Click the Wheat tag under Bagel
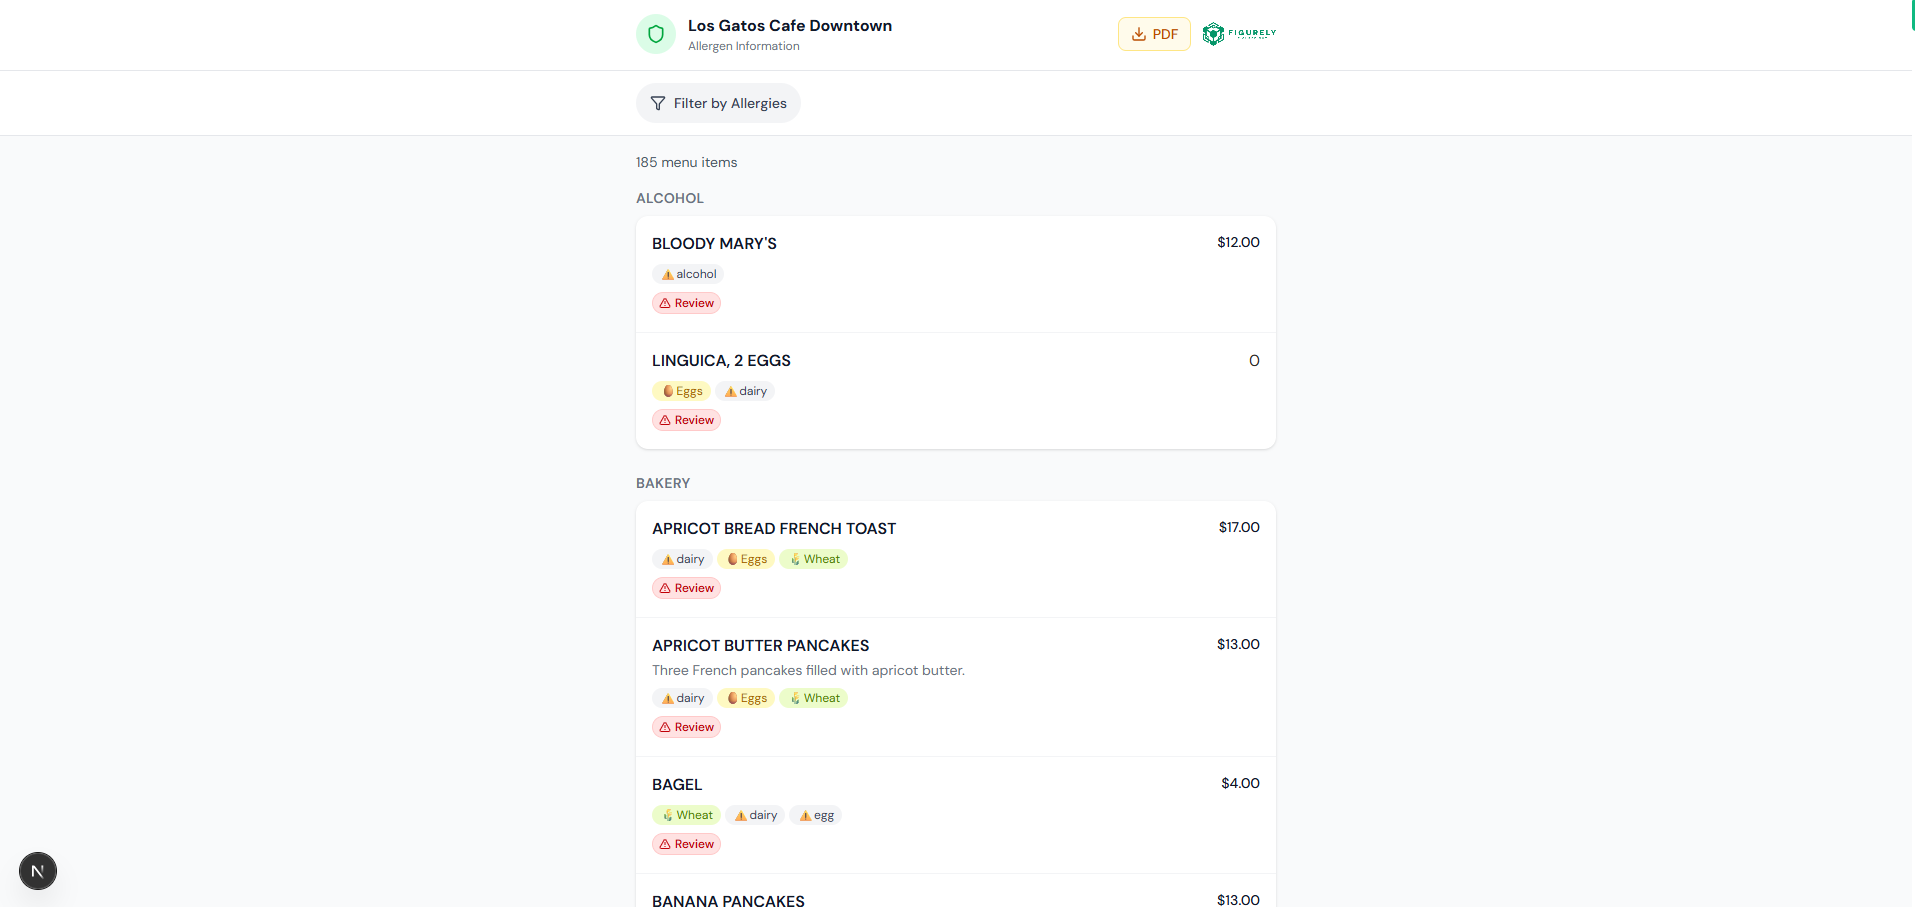The image size is (1915, 907). click(x=687, y=815)
